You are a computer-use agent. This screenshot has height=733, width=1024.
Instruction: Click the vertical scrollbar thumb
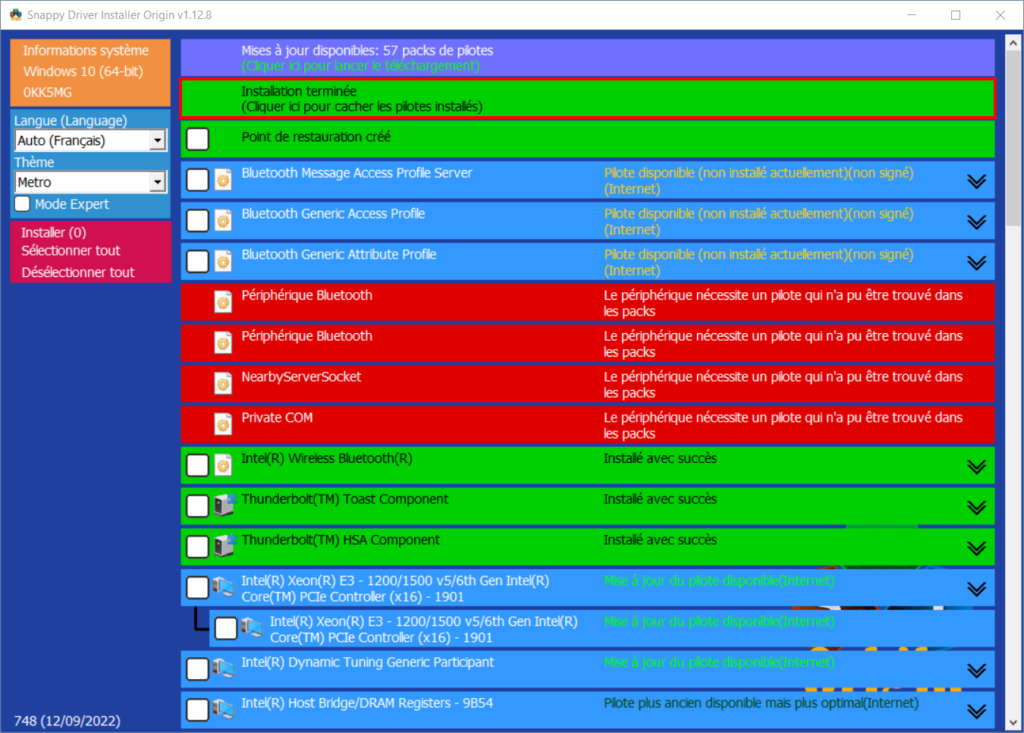click(x=1013, y=139)
